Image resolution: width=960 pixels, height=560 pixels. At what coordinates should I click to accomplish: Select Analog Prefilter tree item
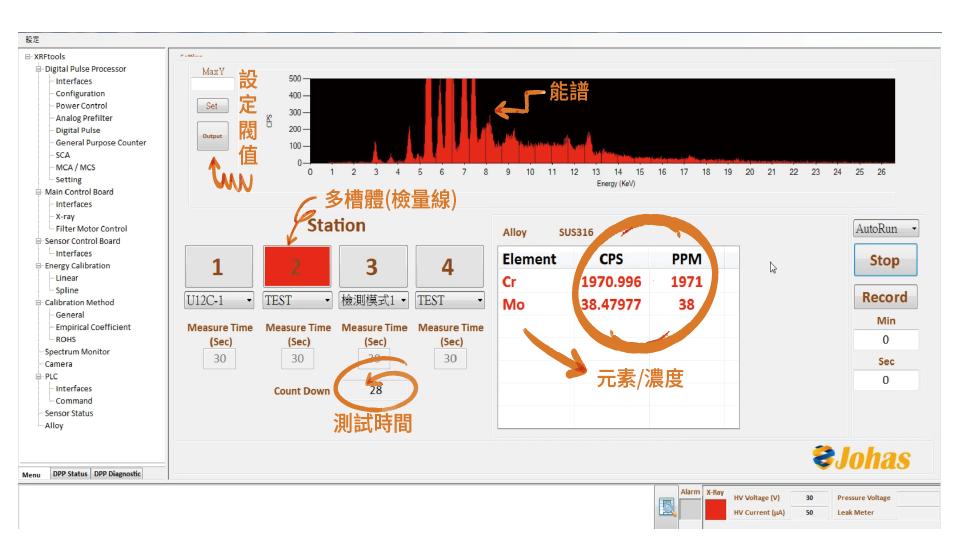coord(84,118)
